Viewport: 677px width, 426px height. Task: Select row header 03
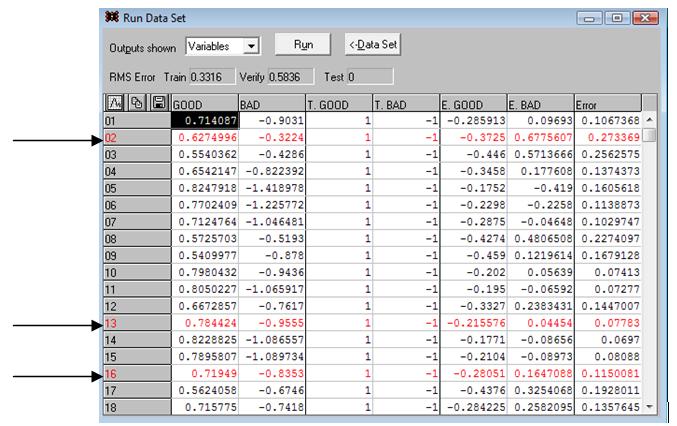tap(137, 155)
